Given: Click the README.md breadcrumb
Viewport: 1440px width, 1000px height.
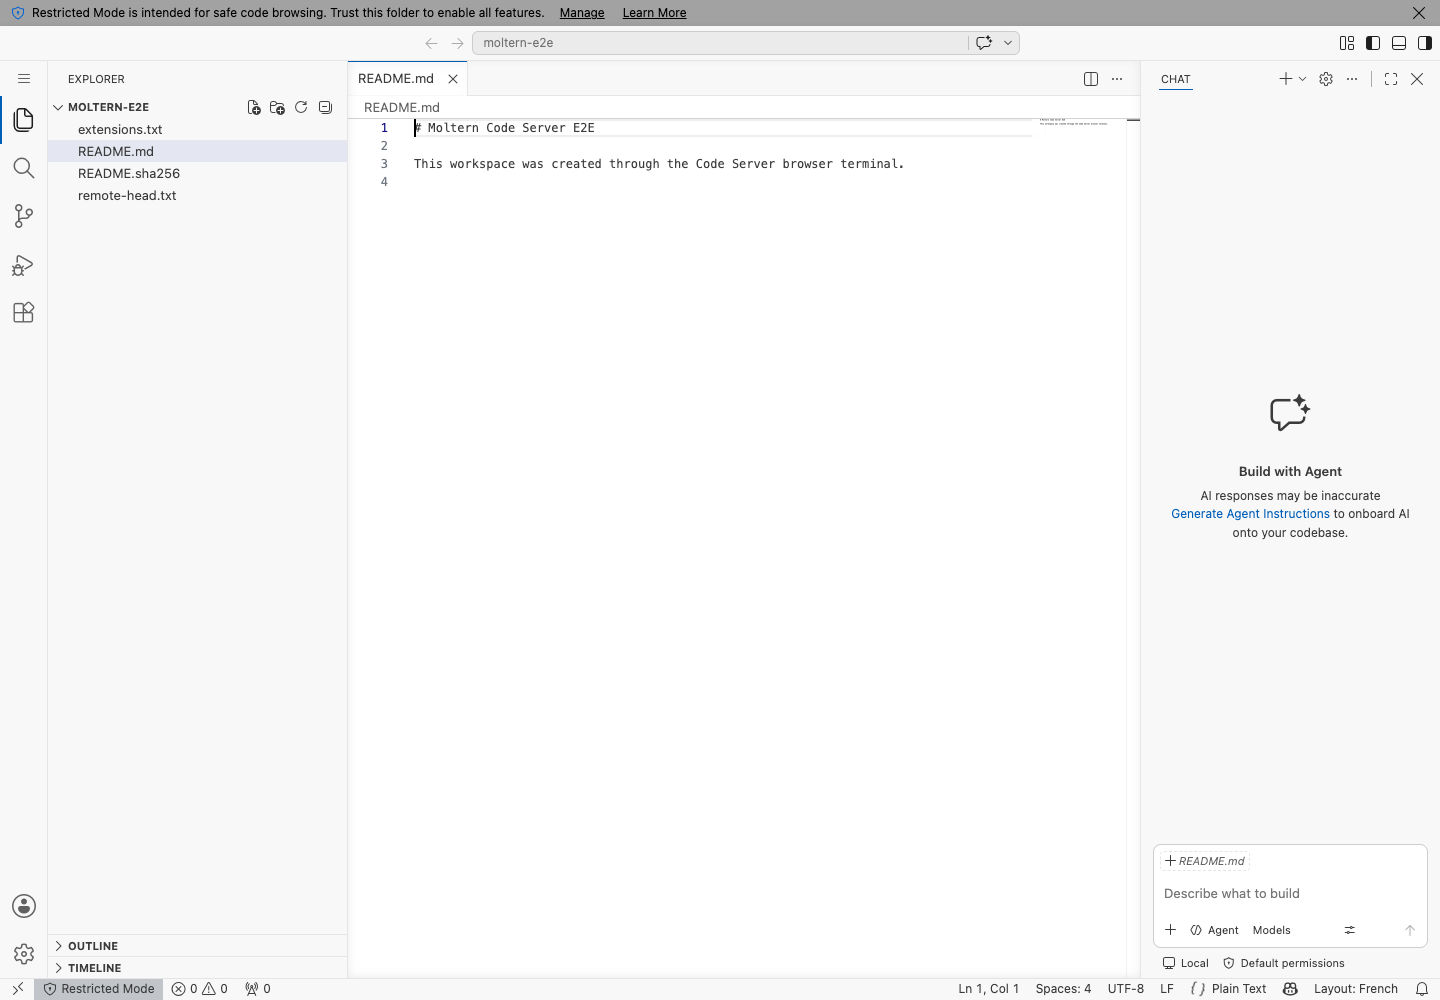Looking at the screenshot, I should click(402, 108).
